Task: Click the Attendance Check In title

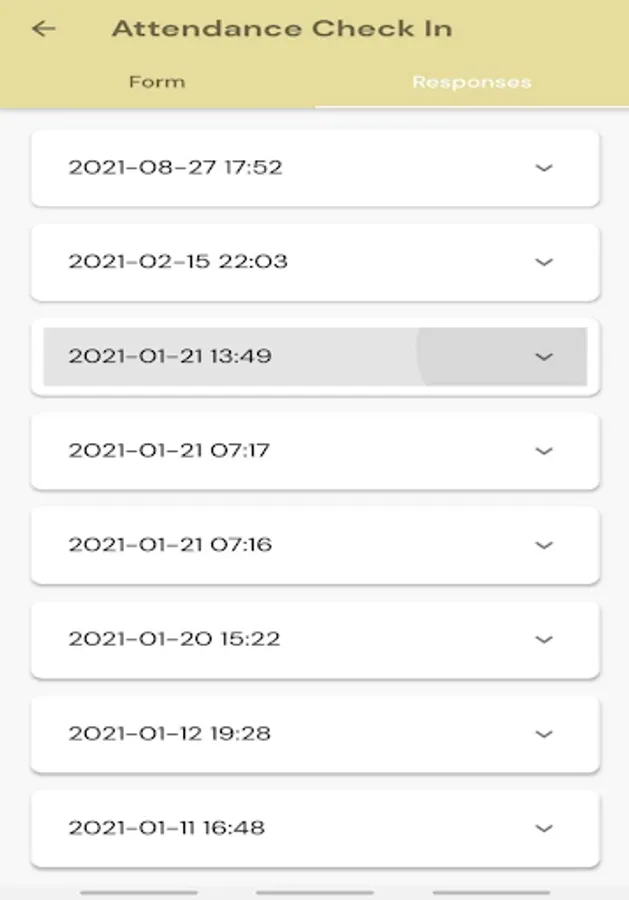Action: 282,28
